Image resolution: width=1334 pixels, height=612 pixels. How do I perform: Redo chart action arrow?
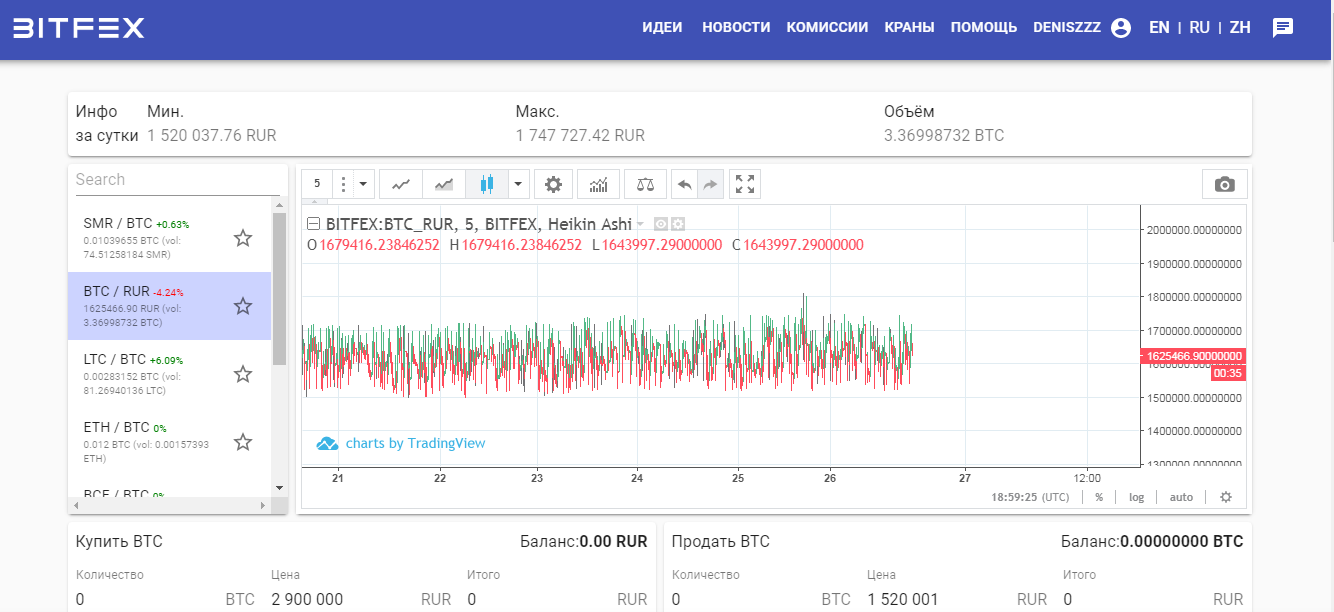(x=710, y=184)
